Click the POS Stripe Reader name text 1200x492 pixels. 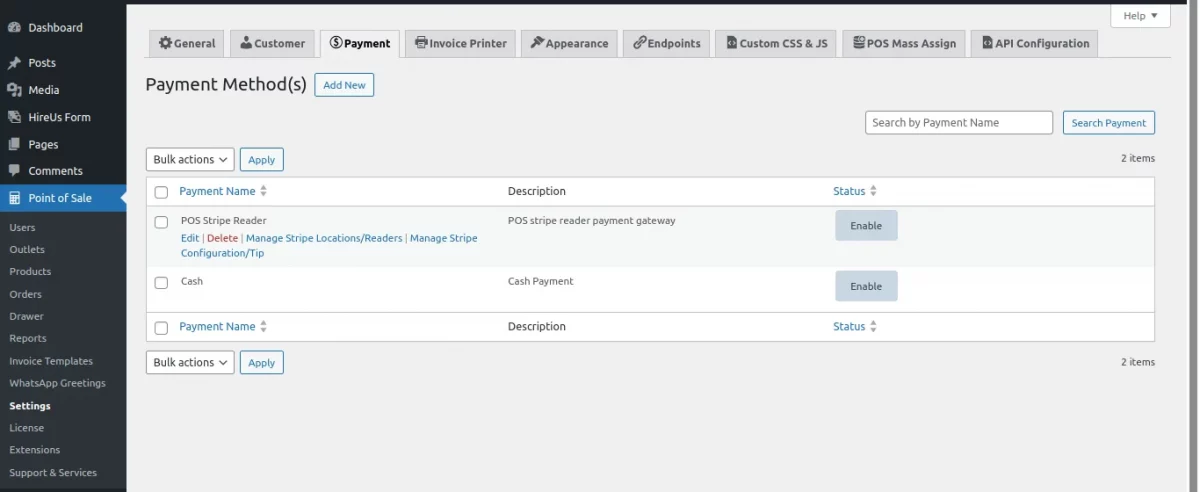[224, 220]
